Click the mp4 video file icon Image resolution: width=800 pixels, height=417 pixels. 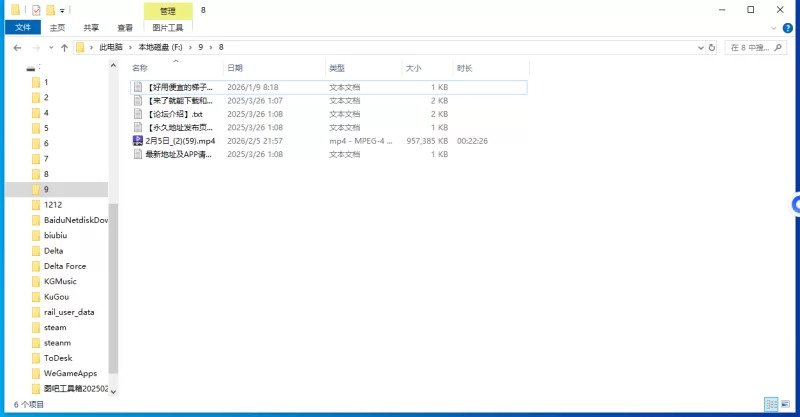(x=138, y=140)
